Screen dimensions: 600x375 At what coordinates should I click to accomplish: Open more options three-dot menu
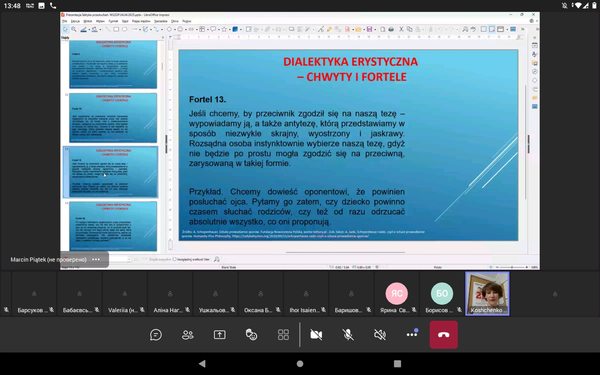click(x=412, y=334)
